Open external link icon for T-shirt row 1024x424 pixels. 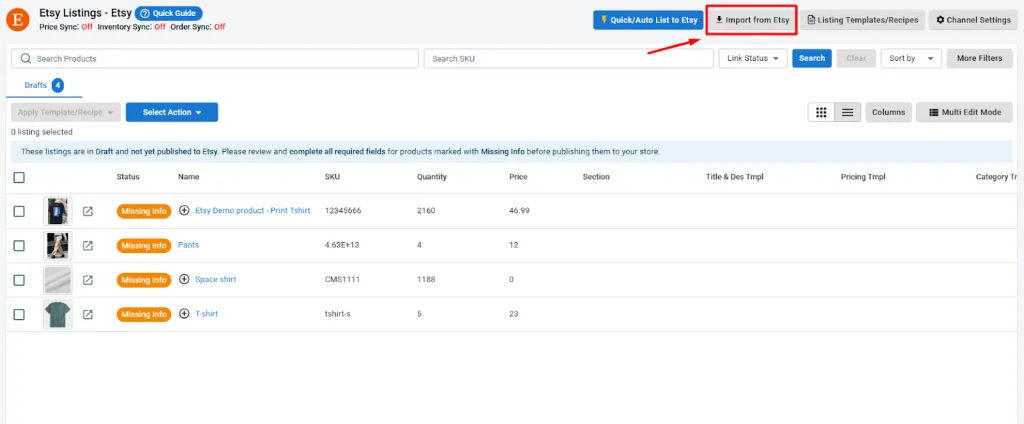(88, 314)
